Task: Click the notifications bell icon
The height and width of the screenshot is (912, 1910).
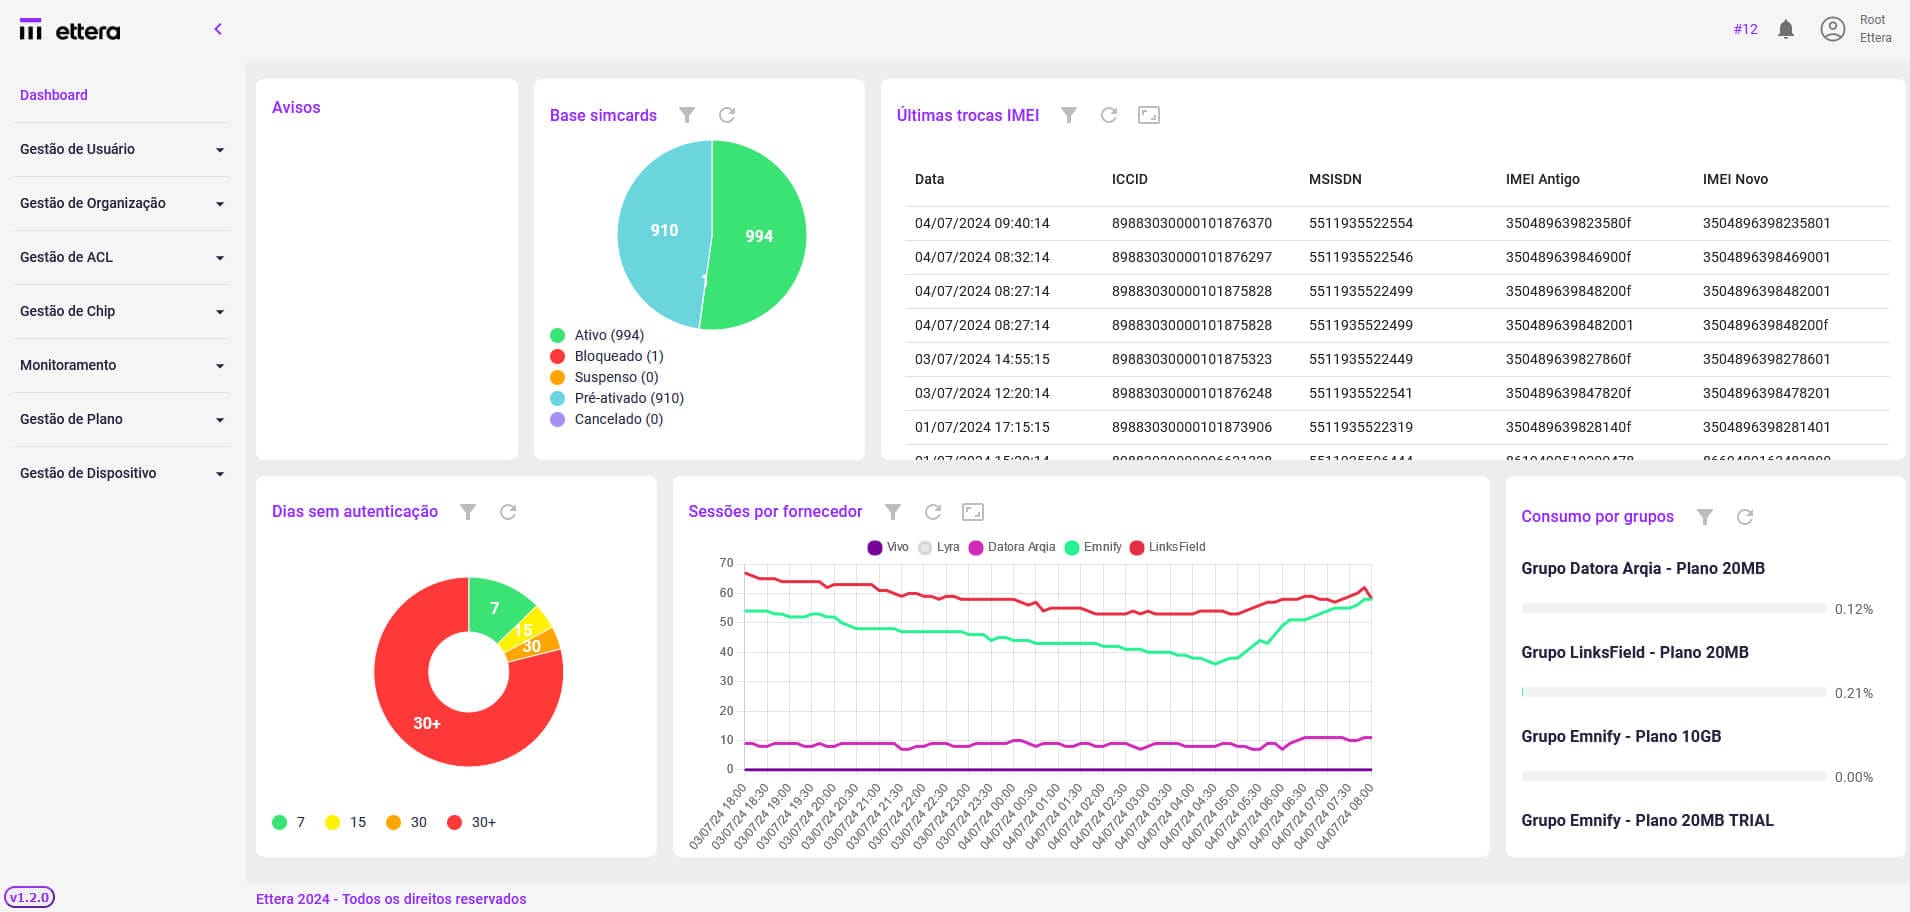Action: tap(1786, 29)
